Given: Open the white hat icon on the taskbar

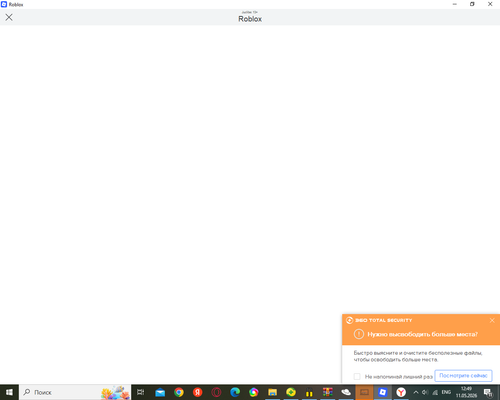Looking at the screenshot, I should 346,392.
